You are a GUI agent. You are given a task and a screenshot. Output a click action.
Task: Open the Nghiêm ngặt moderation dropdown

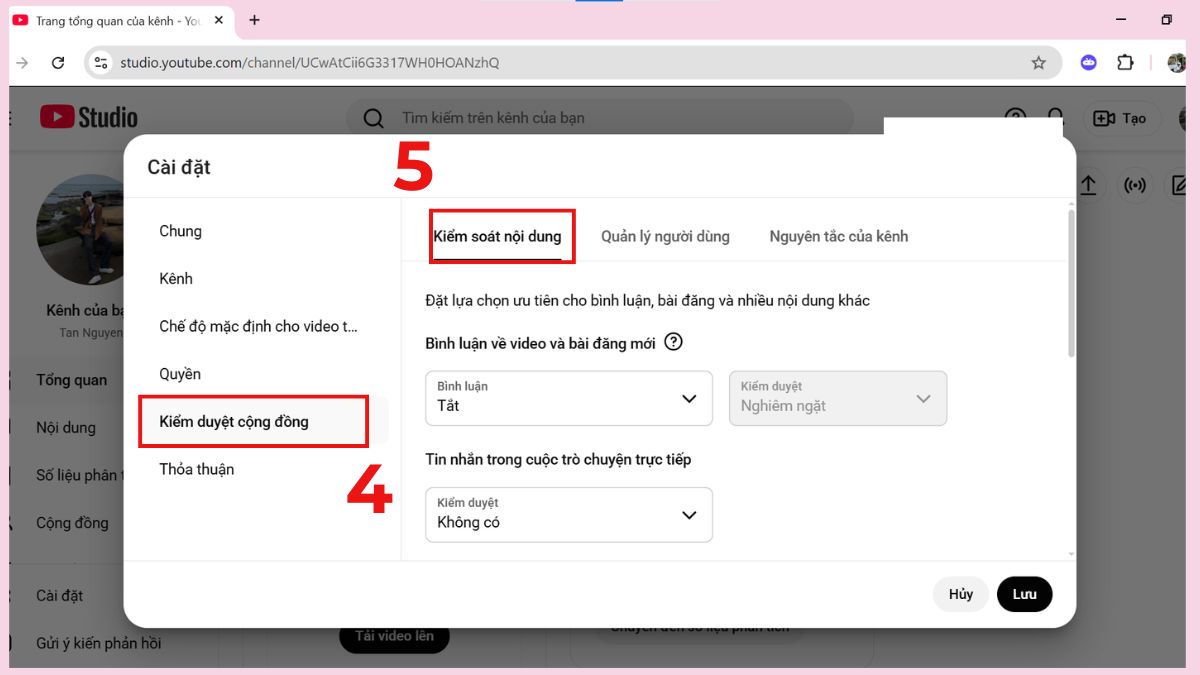click(x=838, y=398)
